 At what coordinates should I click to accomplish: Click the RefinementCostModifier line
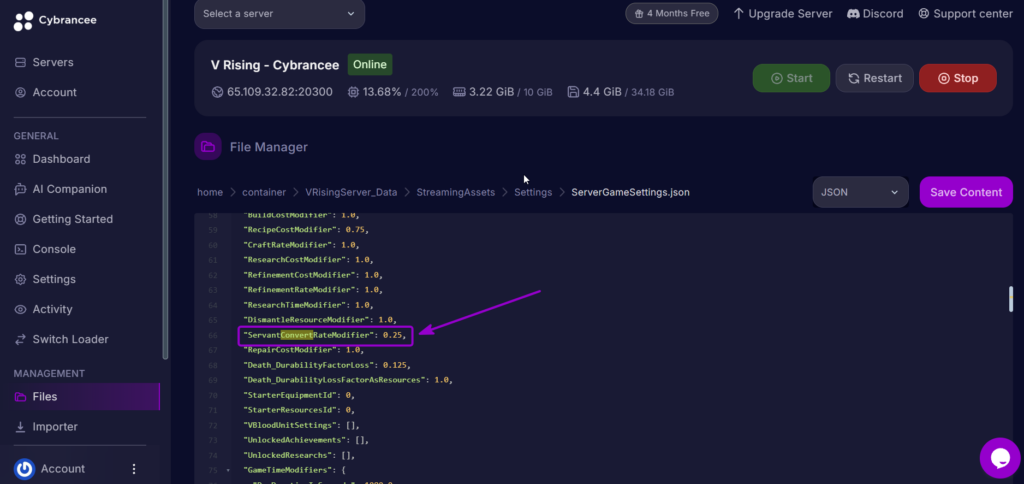tap(313, 275)
